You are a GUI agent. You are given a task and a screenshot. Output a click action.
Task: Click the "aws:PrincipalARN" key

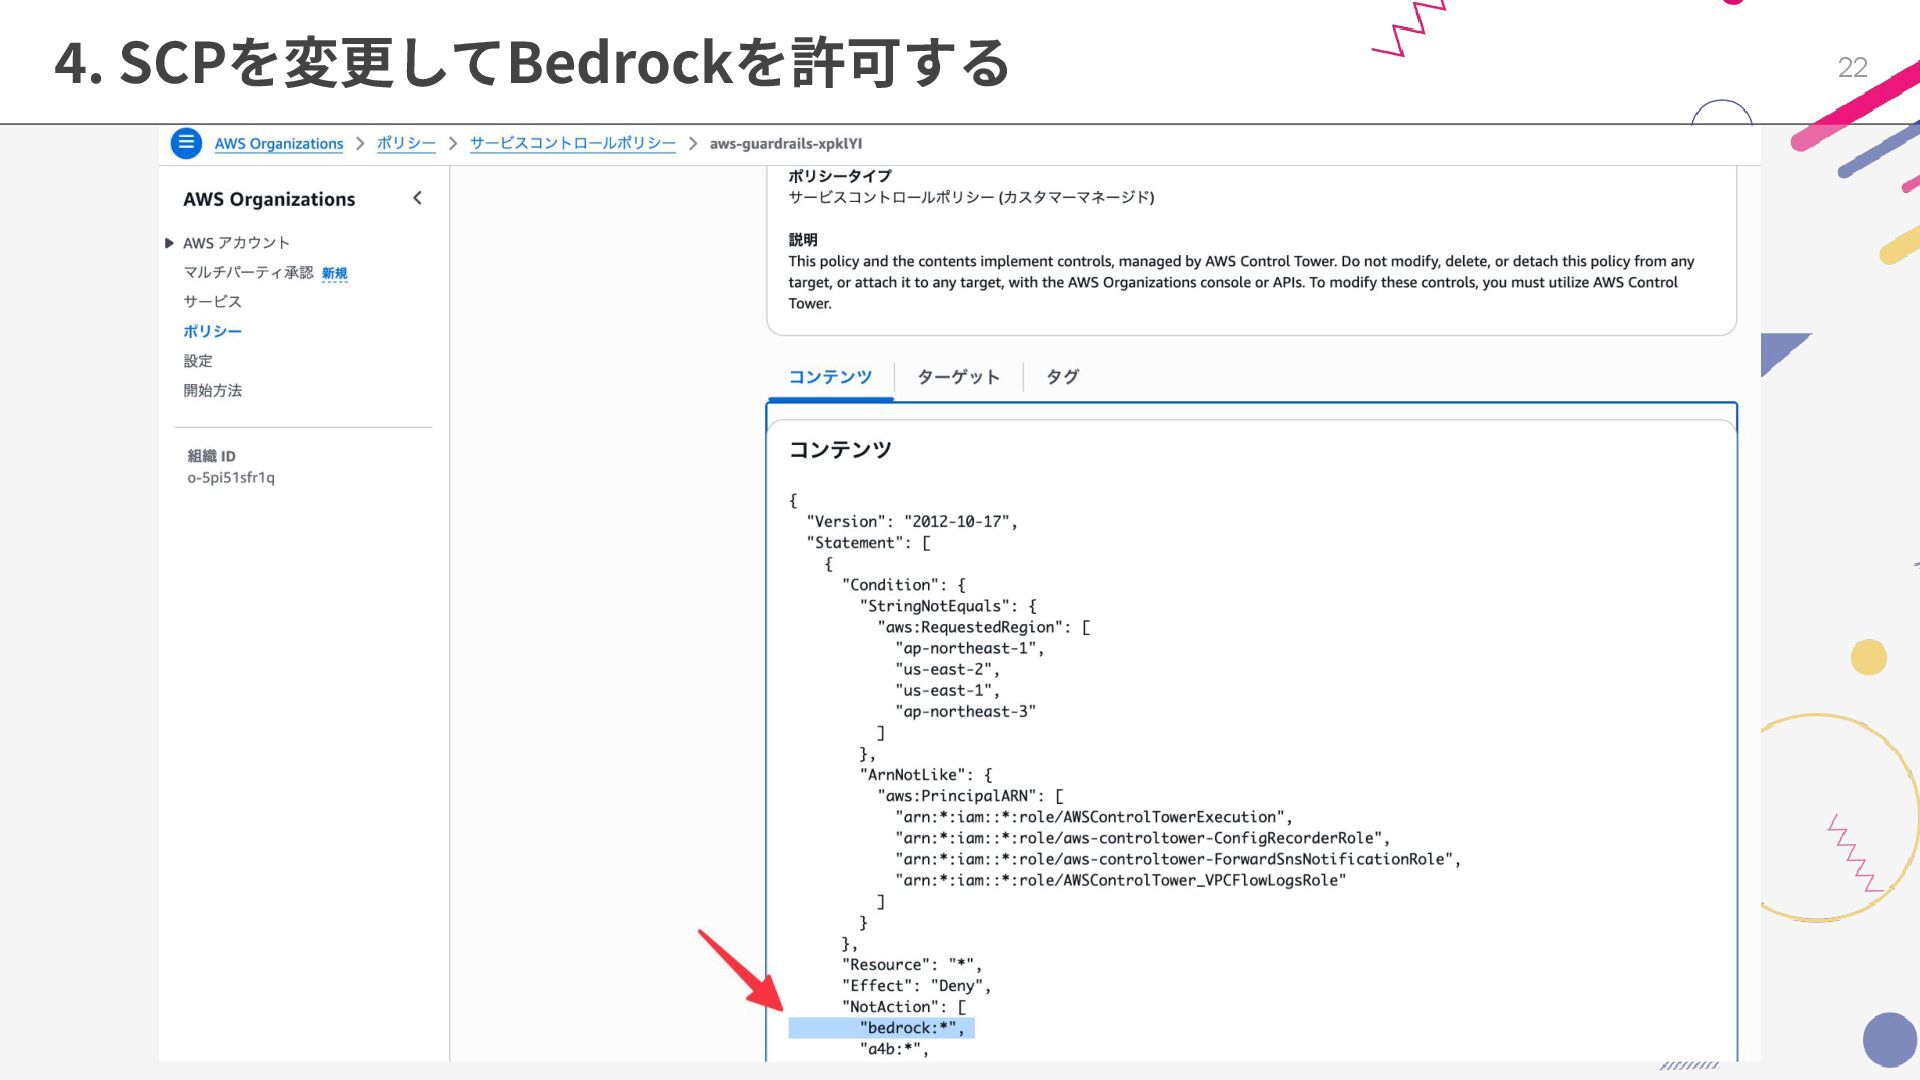click(x=958, y=796)
